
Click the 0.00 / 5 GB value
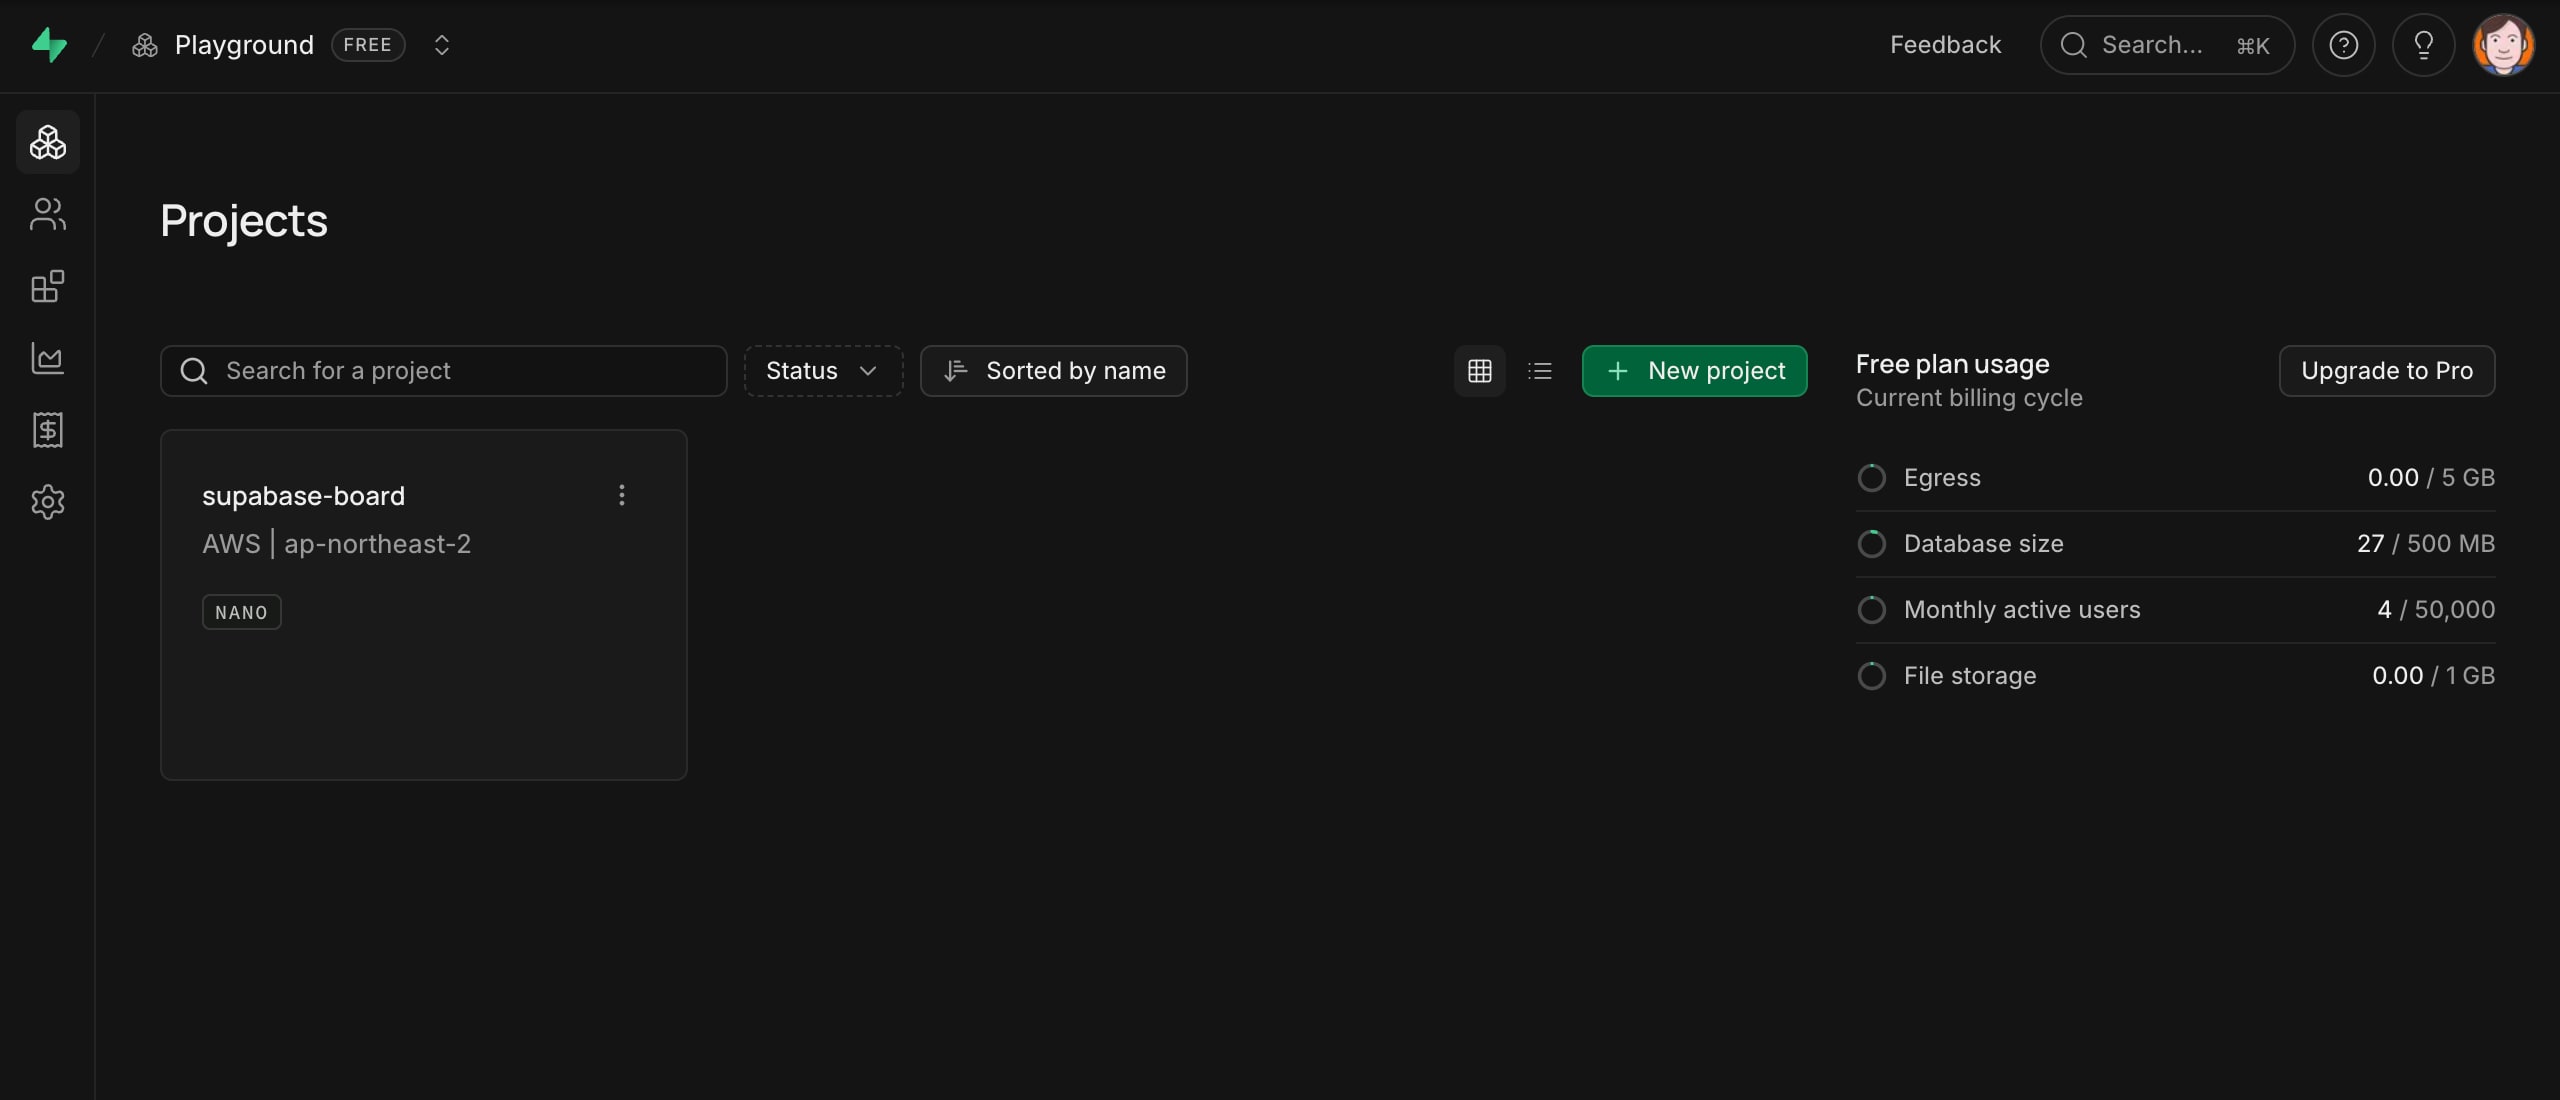click(x=2431, y=478)
